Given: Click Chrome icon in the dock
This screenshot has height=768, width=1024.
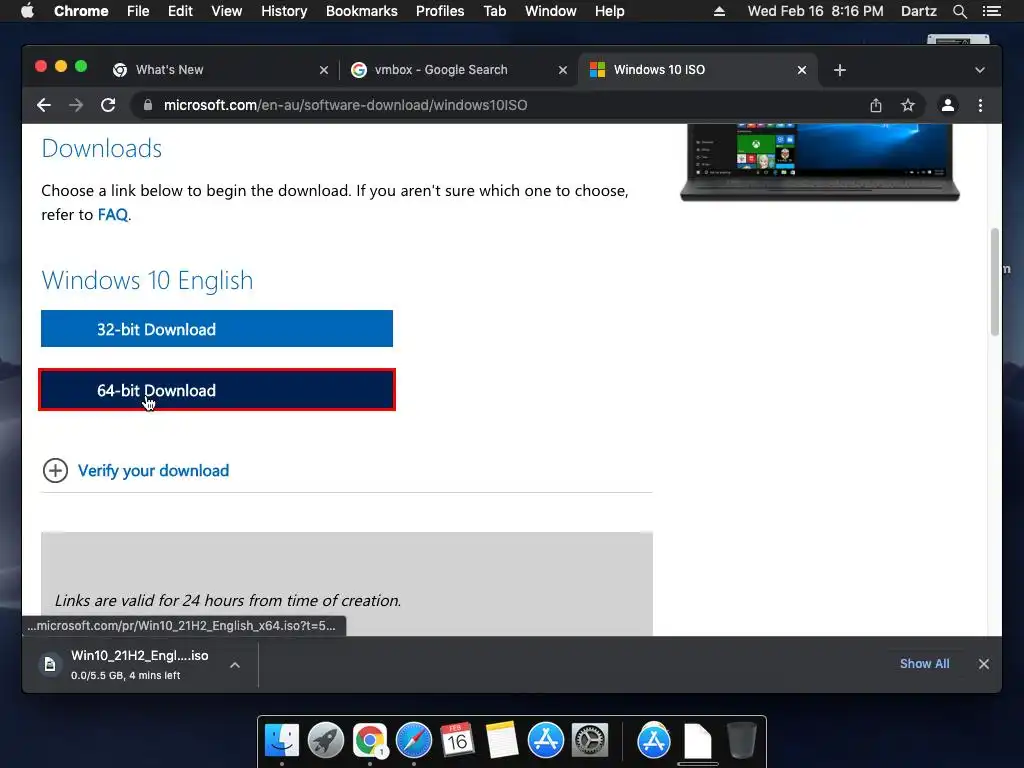Looking at the screenshot, I should tap(370, 741).
